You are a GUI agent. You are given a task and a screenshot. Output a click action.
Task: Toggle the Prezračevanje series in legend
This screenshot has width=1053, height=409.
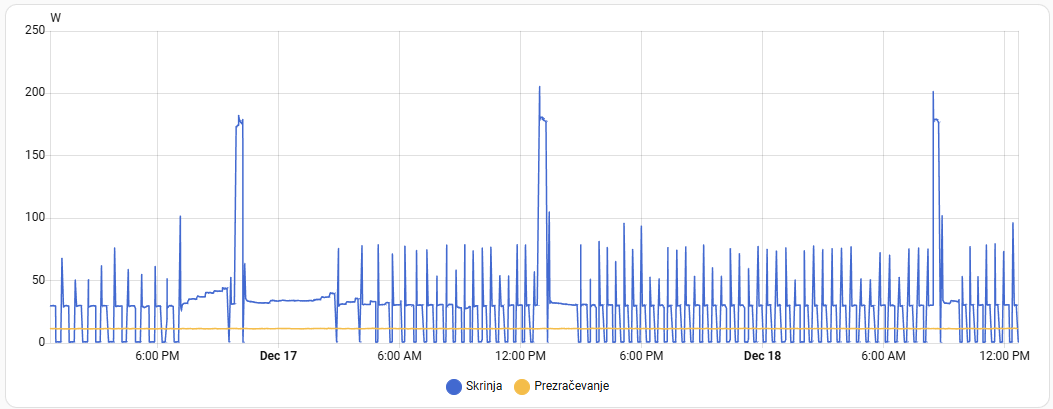(561, 386)
